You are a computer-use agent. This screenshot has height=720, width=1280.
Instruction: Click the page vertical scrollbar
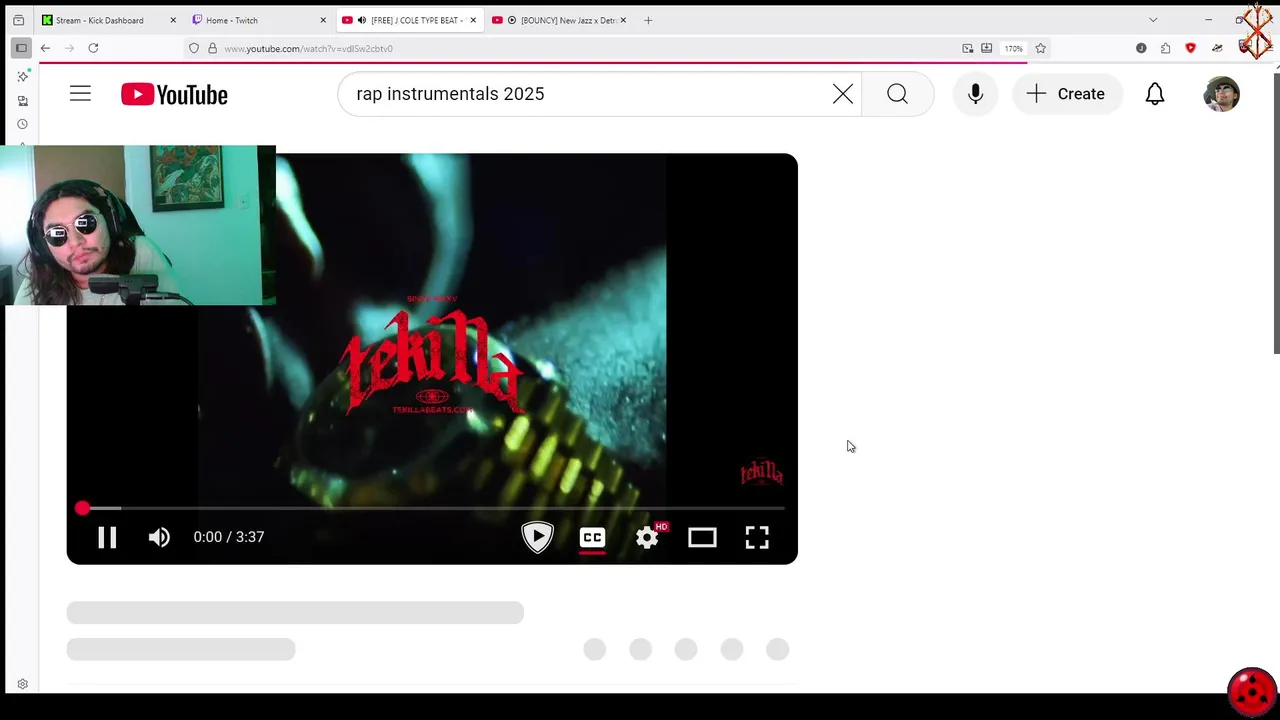[x=1275, y=213]
